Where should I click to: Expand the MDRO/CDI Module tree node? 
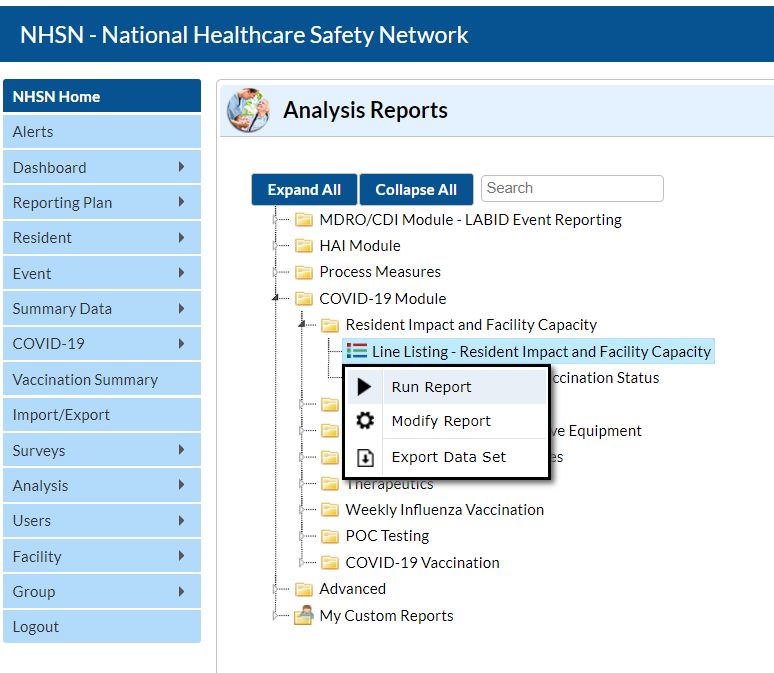point(275,219)
